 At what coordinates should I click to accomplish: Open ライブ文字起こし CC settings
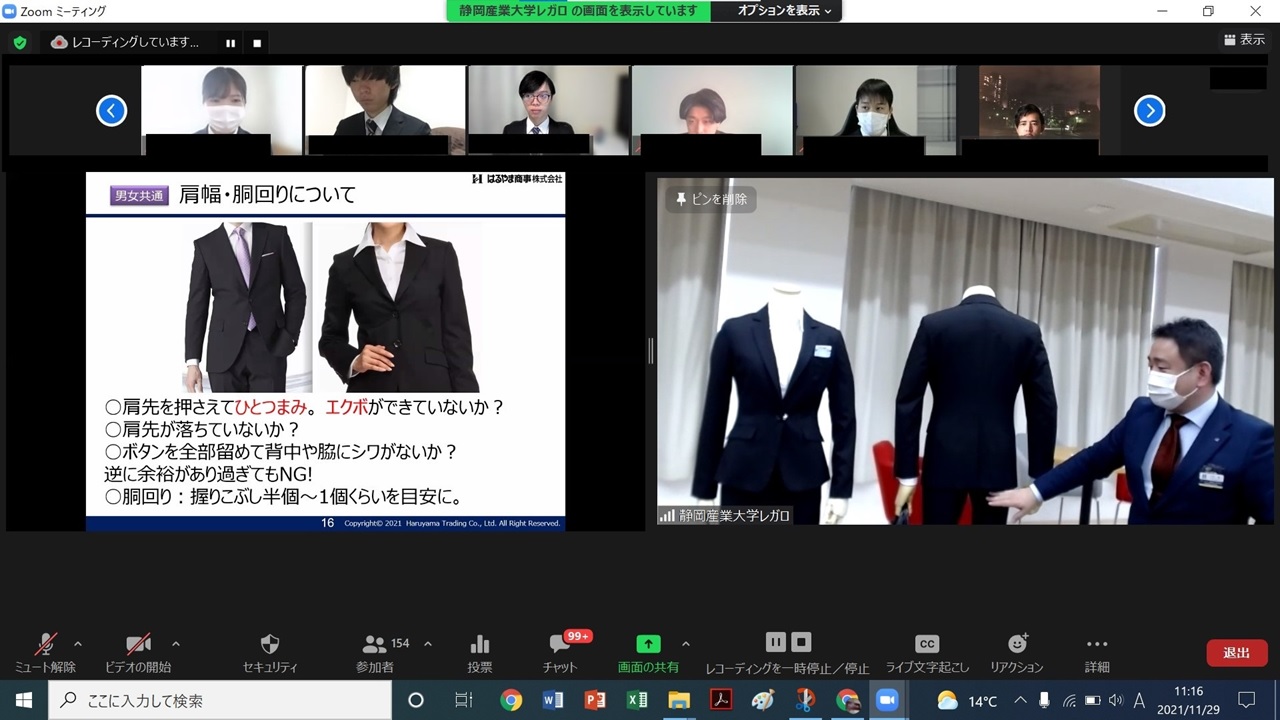pyautogui.click(x=927, y=653)
